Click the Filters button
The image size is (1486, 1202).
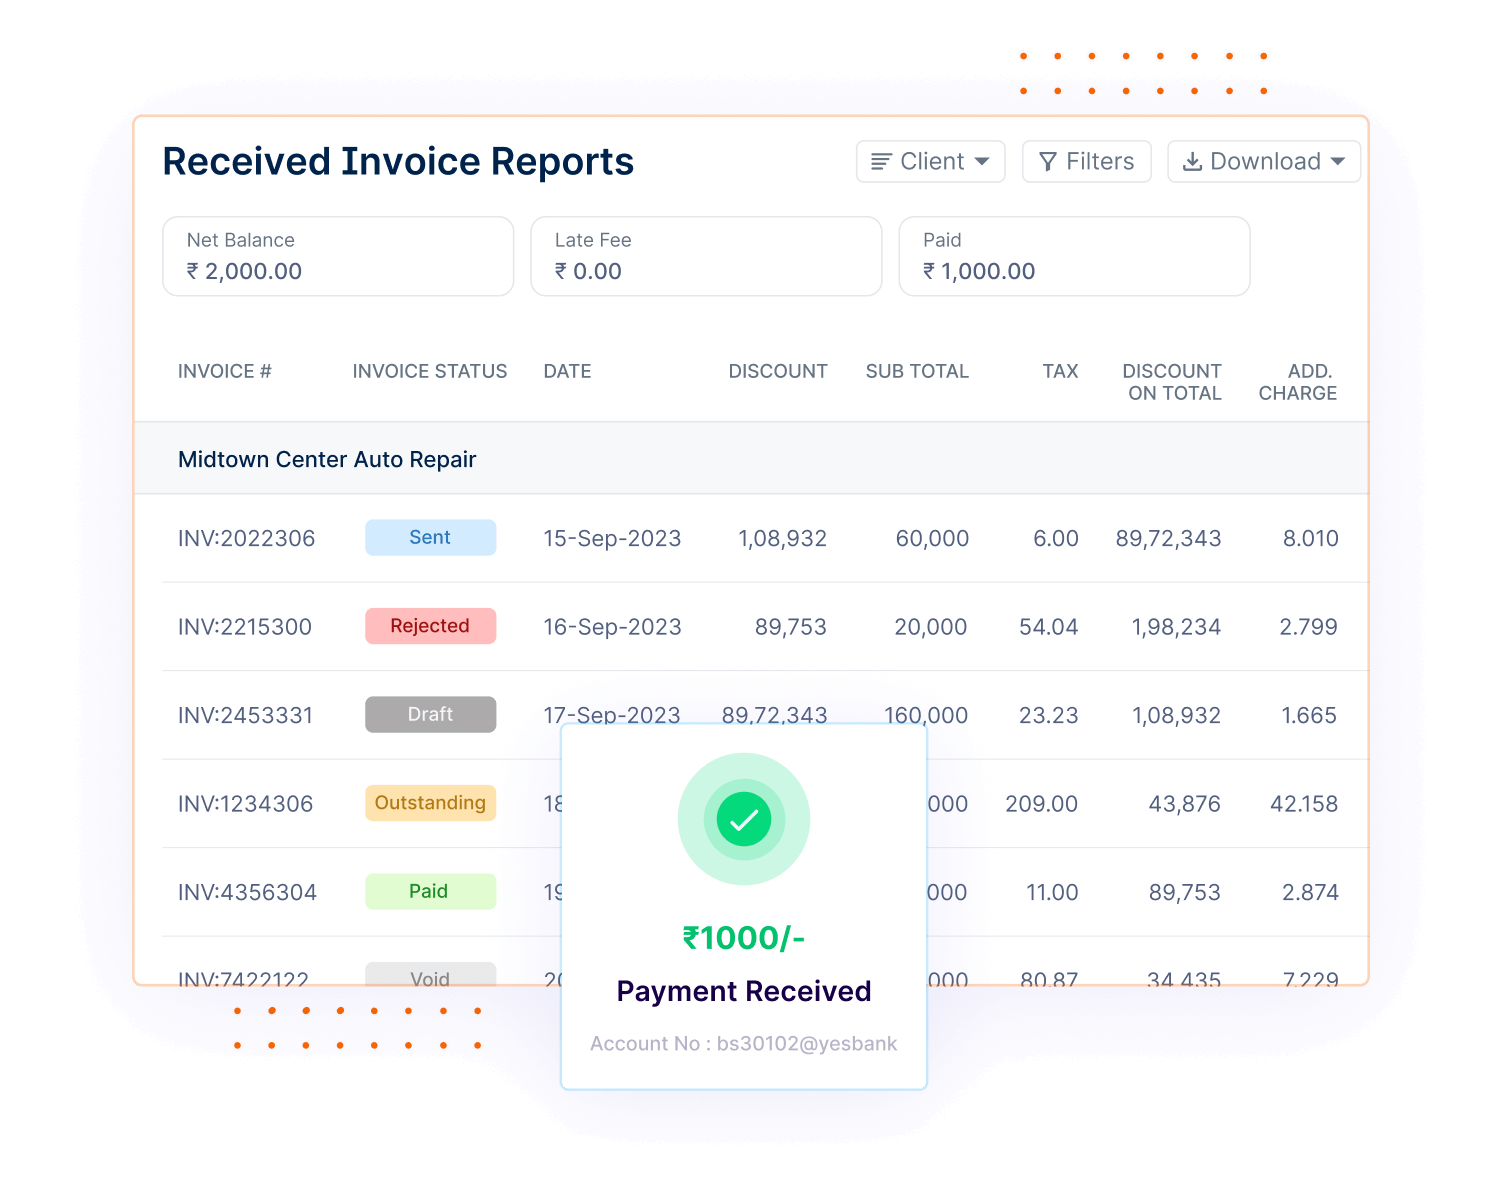[x=1086, y=161]
